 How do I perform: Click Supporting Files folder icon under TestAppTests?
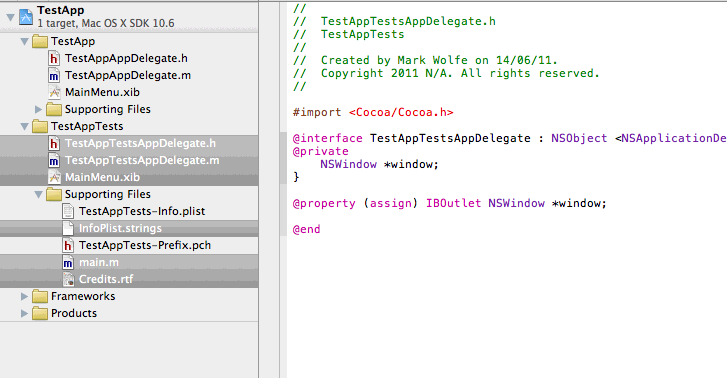pos(54,194)
